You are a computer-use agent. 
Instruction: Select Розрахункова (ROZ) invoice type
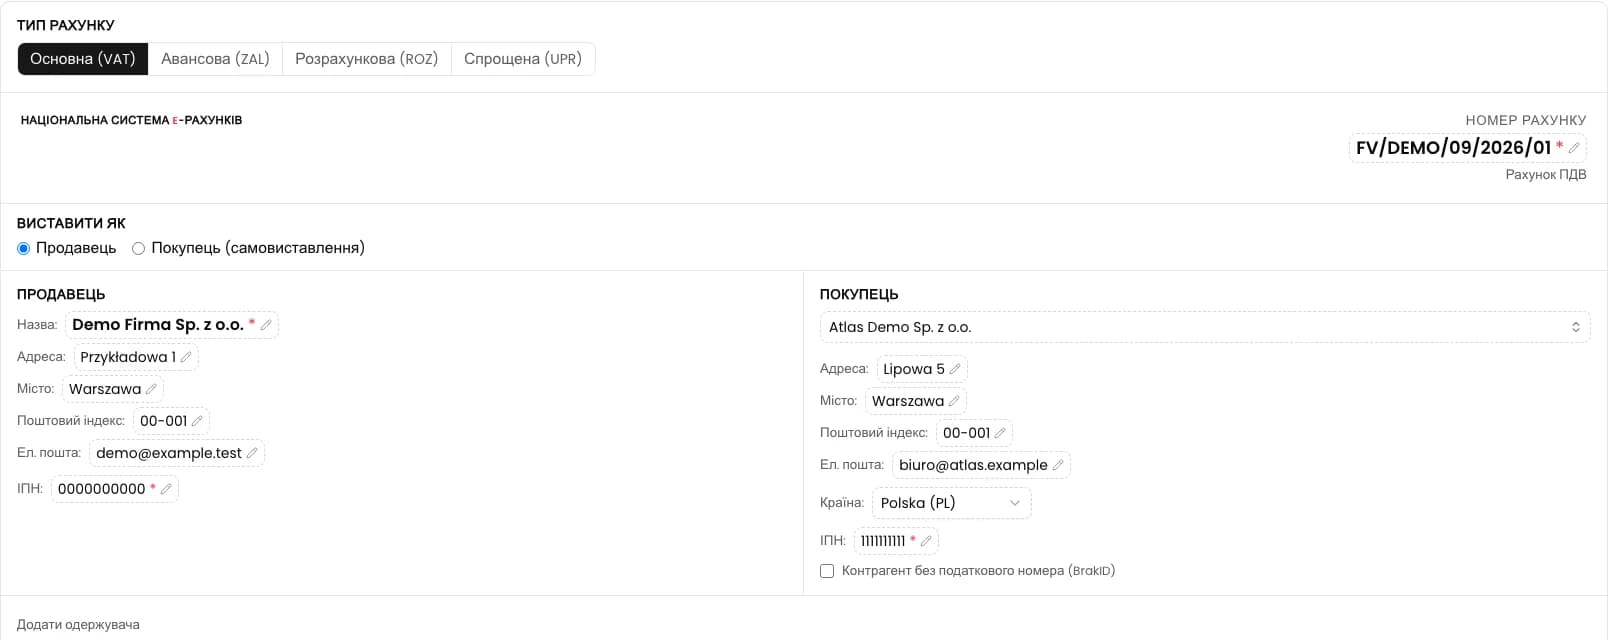coord(367,59)
